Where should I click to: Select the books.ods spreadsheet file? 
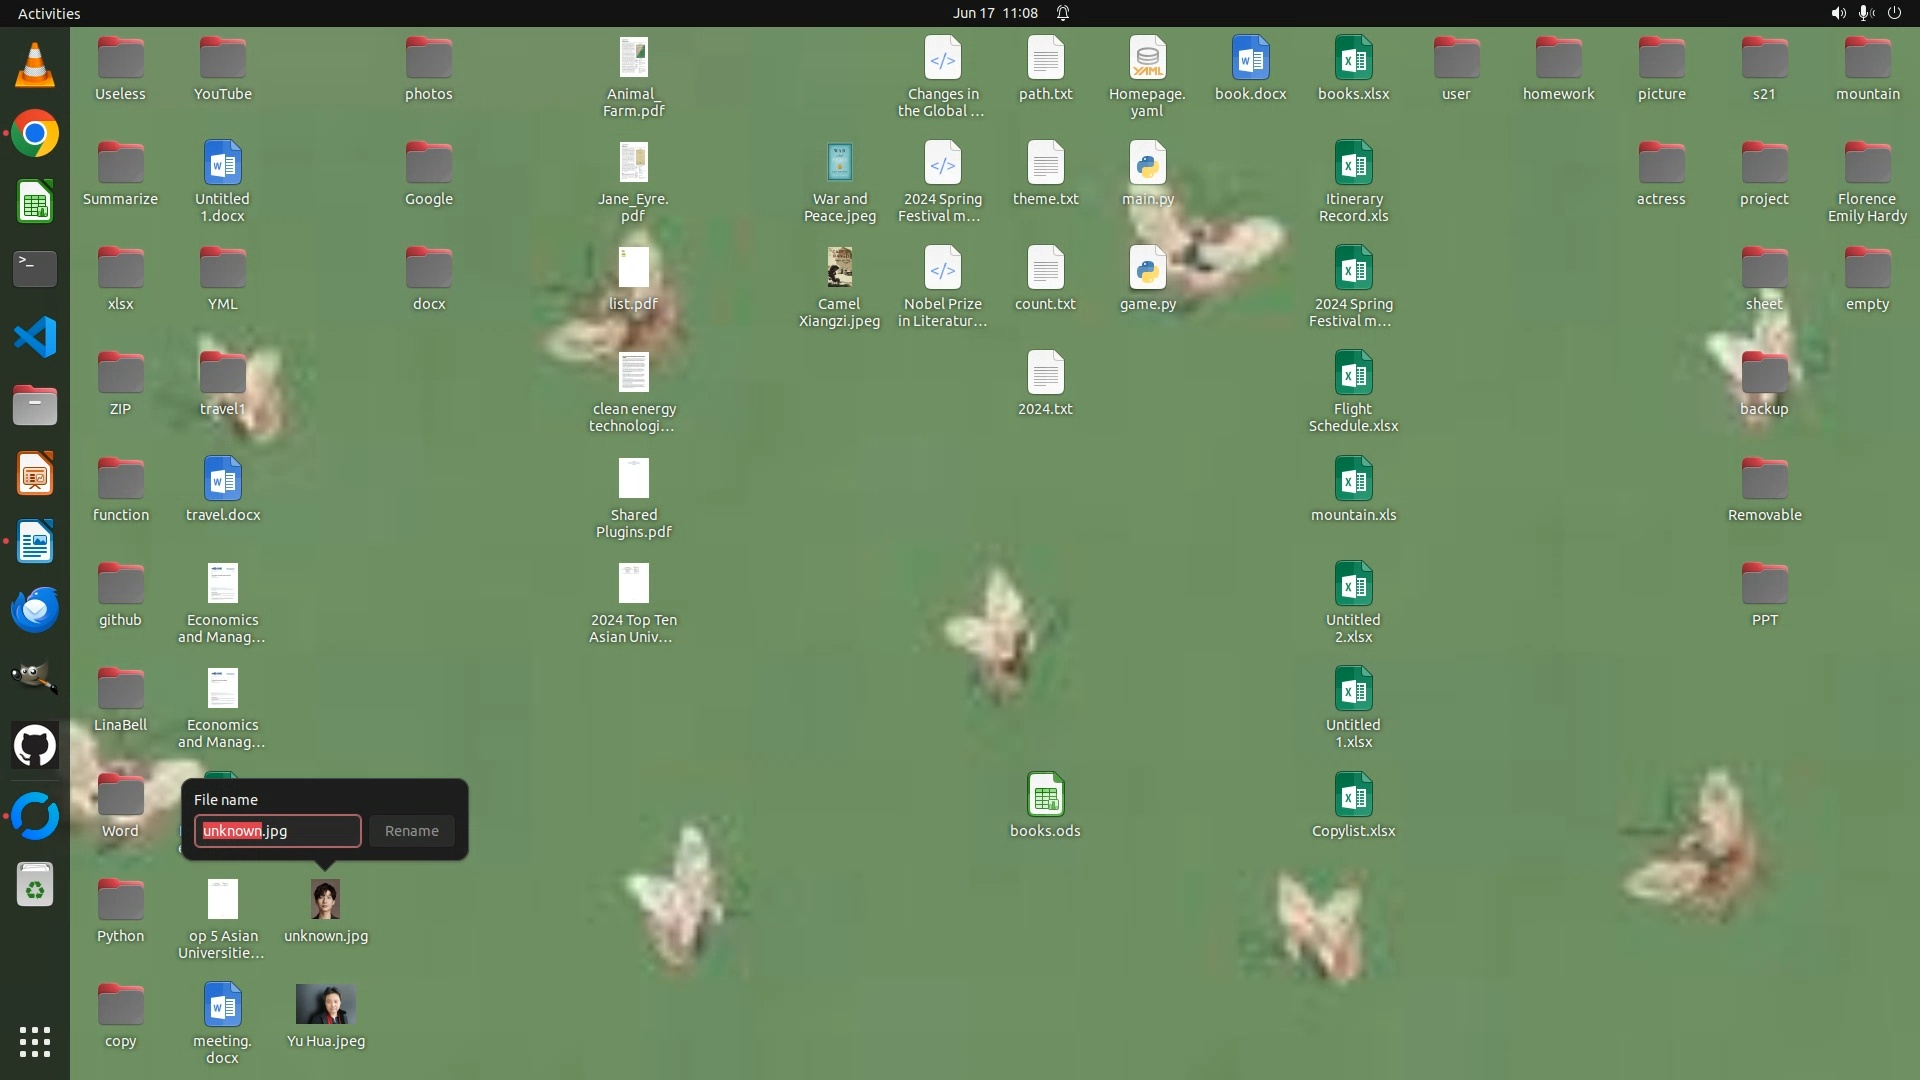coord(1045,797)
